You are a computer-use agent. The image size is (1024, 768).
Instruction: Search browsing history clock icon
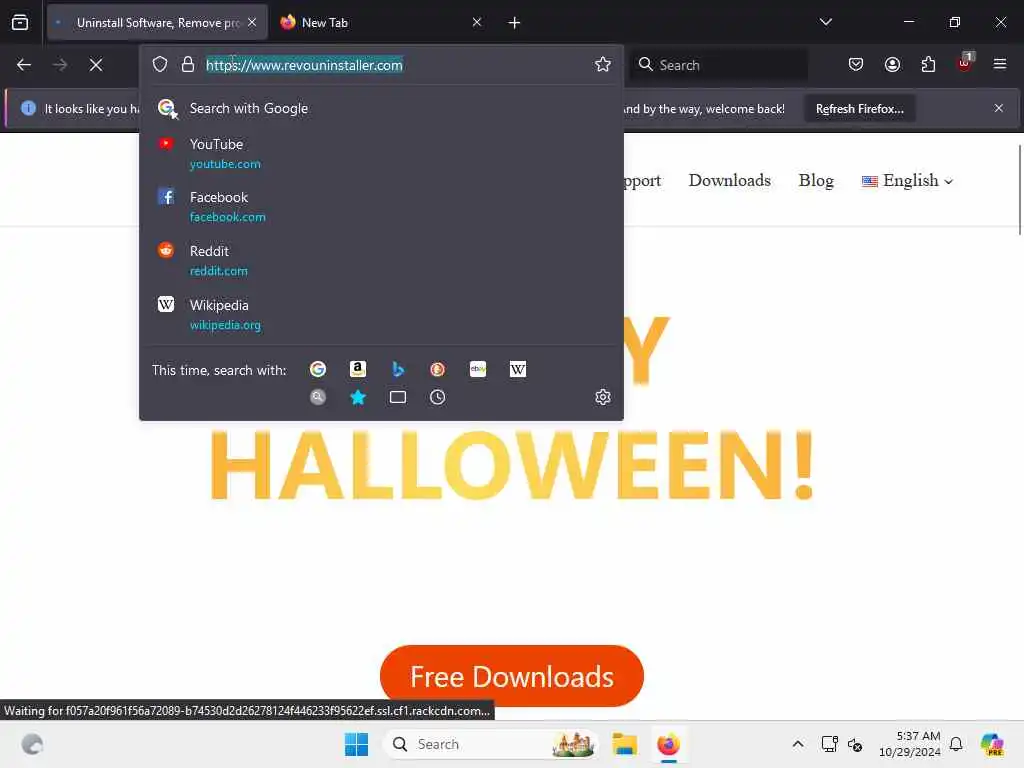438,397
